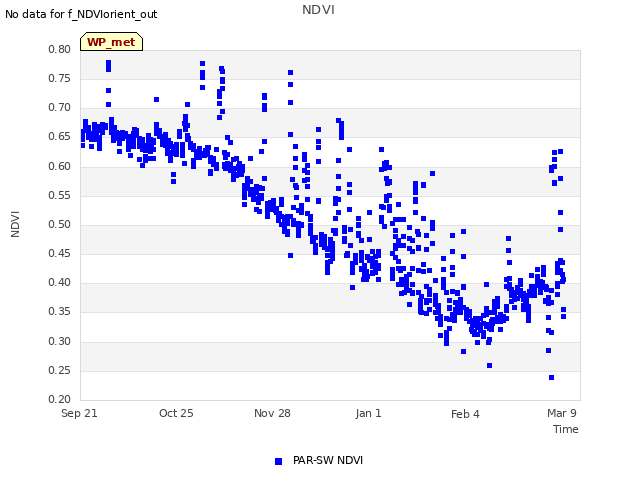Click the 0.35 y-axis tick value
Image resolution: width=640 pixels, height=480 pixels.
pyautogui.click(x=60, y=311)
